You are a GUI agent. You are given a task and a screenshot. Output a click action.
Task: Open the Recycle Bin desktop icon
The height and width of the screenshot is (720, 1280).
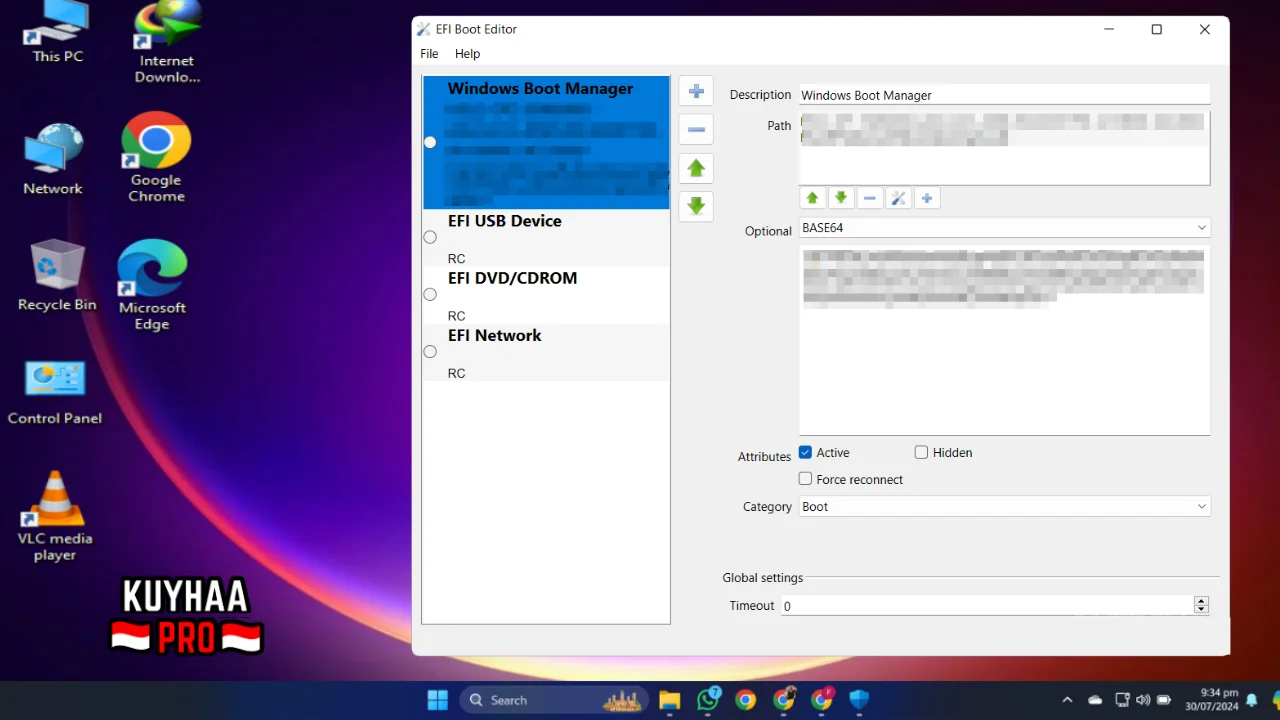[x=57, y=276]
